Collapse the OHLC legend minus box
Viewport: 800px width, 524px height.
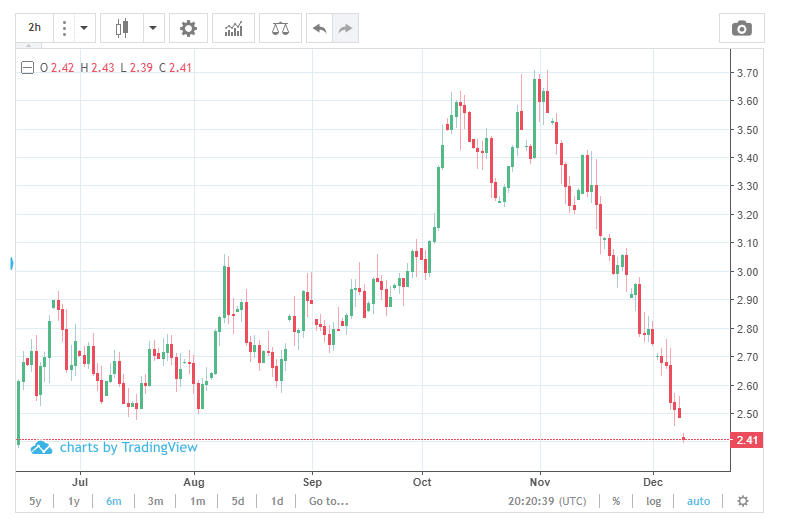click(x=27, y=67)
